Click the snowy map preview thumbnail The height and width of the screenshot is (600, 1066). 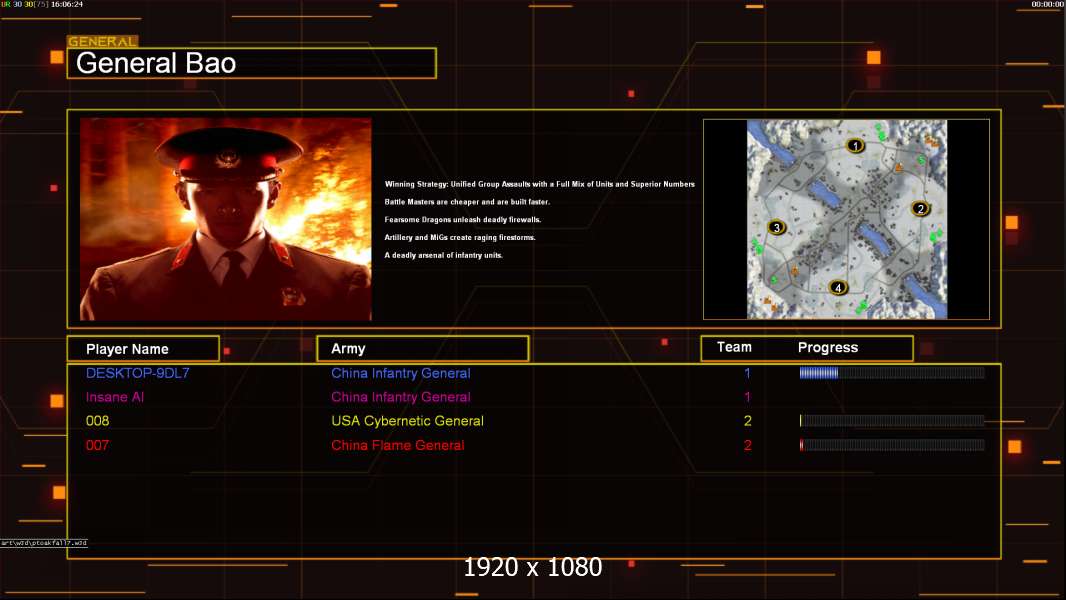(846, 219)
